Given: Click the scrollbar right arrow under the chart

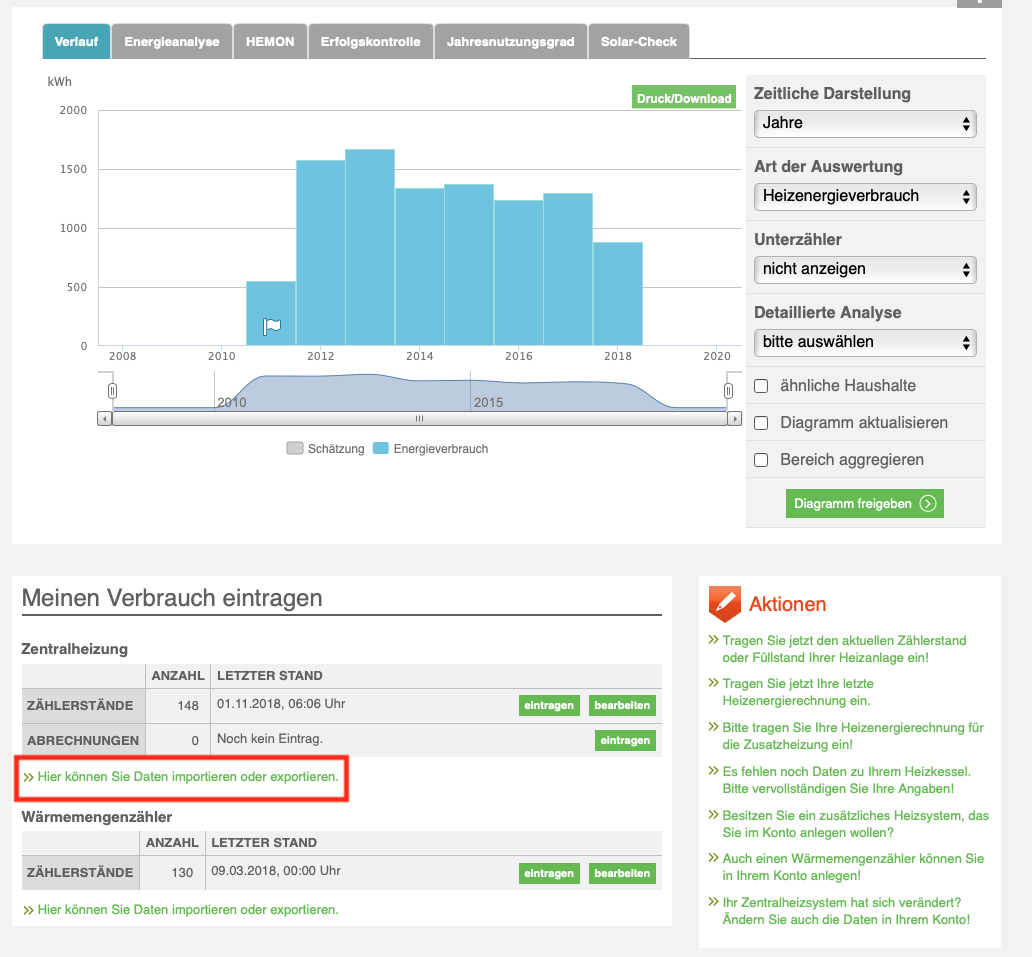Looking at the screenshot, I should click(x=734, y=419).
